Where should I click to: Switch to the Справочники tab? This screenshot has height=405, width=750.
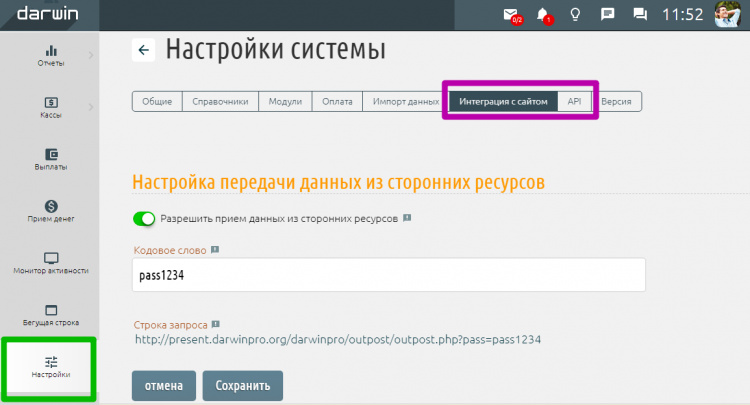coord(219,102)
